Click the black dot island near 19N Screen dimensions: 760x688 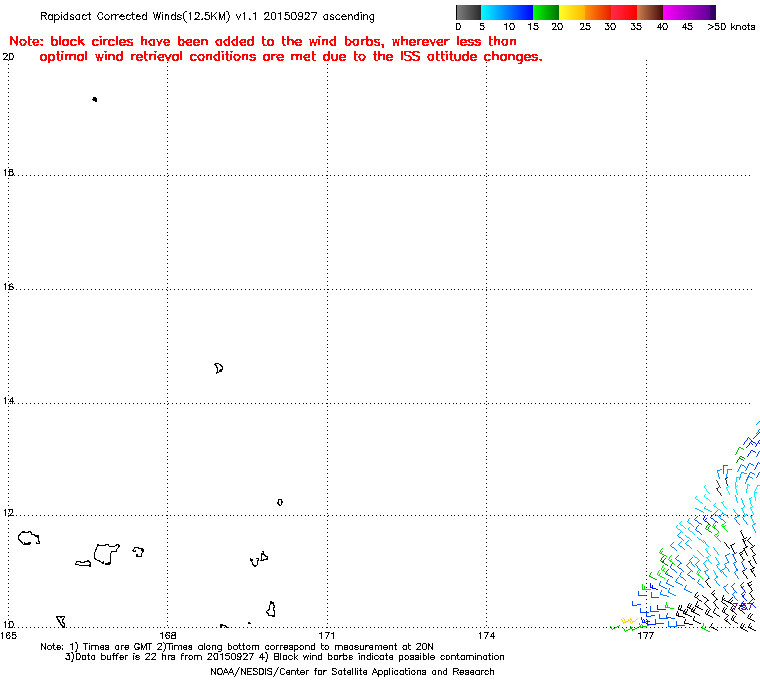click(x=95, y=99)
